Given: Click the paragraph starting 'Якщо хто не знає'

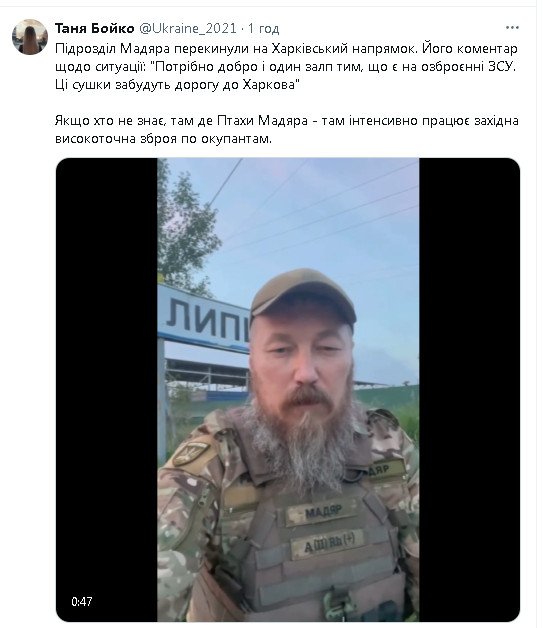Looking at the screenshot, I should pyautogui.click(x=286, y=129).
